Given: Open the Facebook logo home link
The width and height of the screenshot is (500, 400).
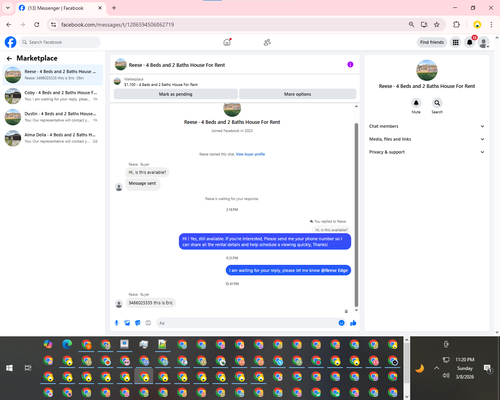Looking at the screenshot, I should [10, 42].
